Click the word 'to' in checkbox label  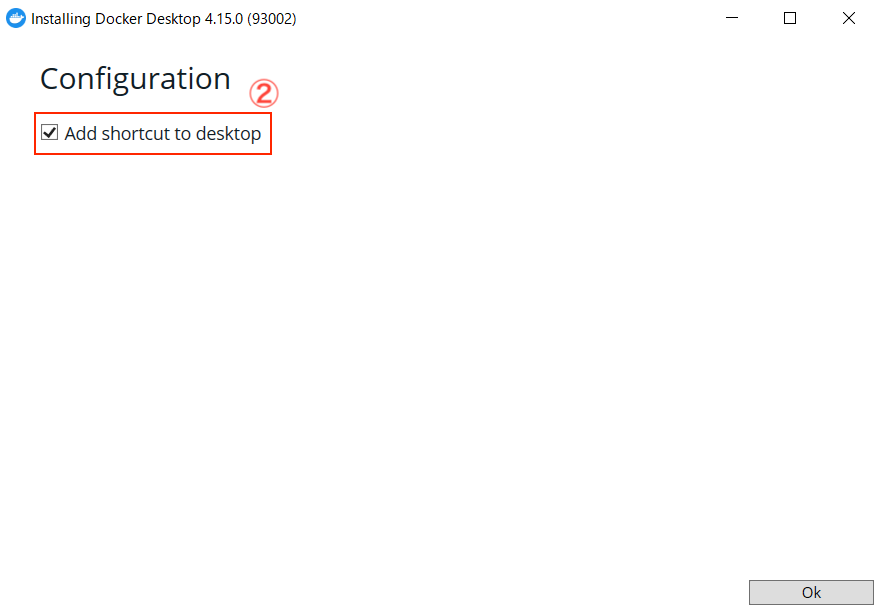[x=183, y=134]
